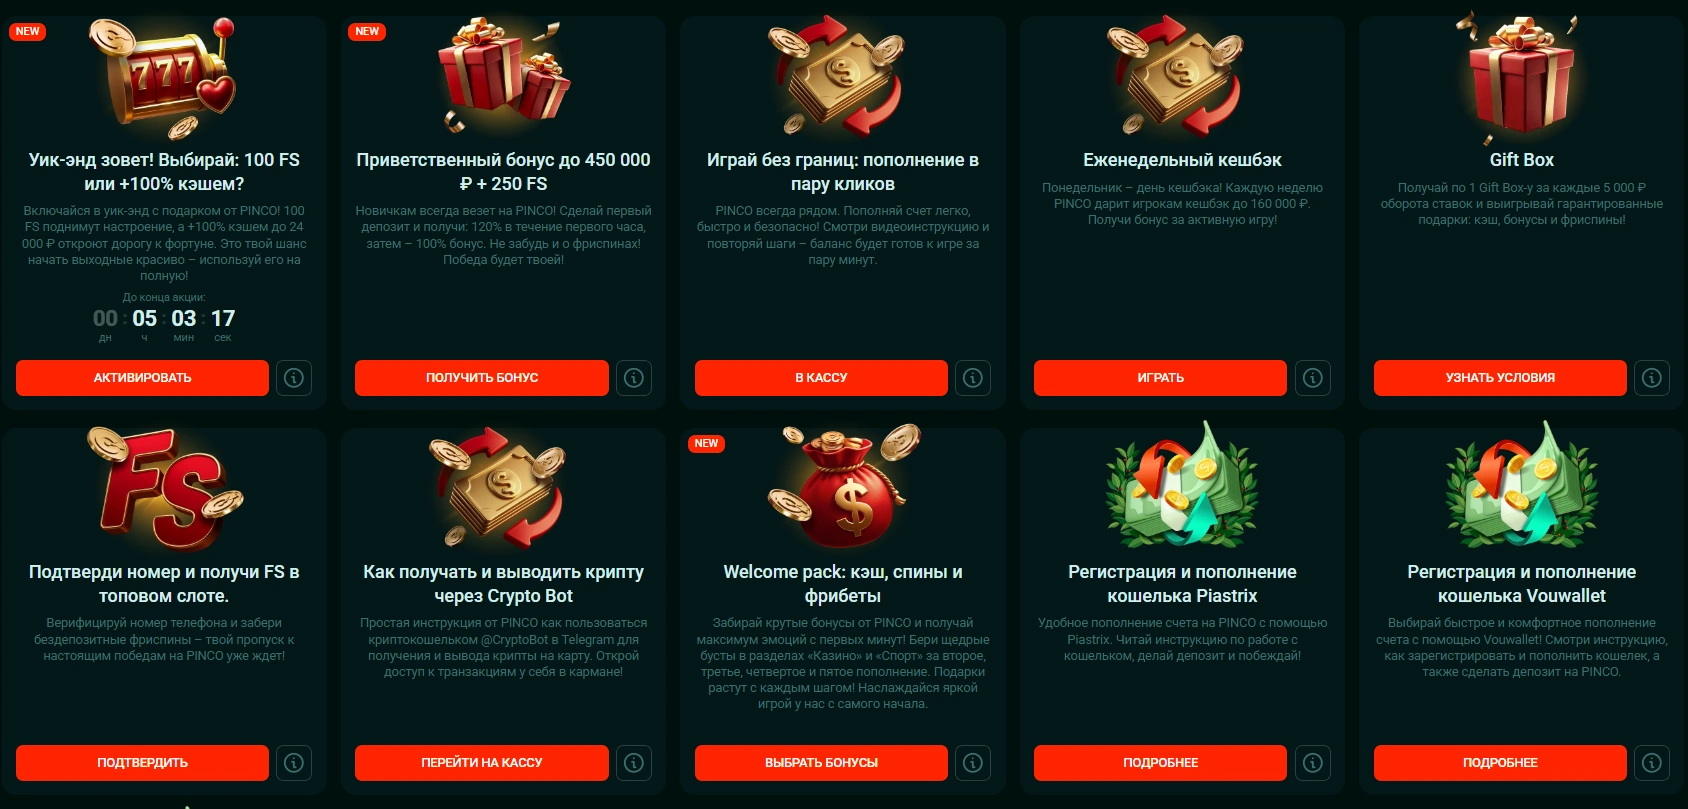Click the АКТИВИРОВАТЬ button
Viewport: 1688px width, 809px height.
click(x=142, y=378)
